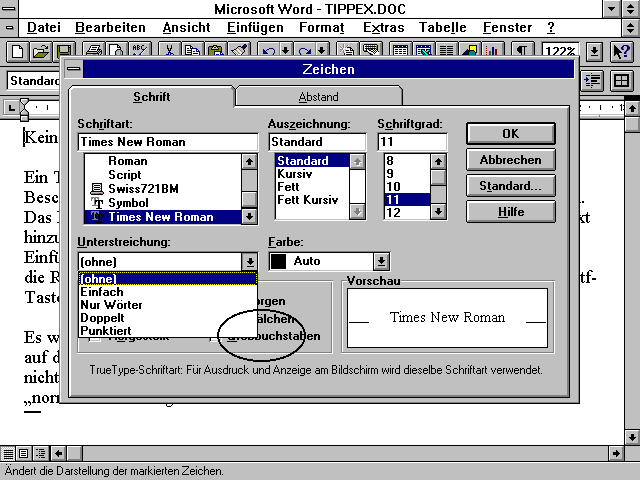Screen dimensions: 640x480
Task: Toggle the Großbuchstaben checkbox
Action: pos(222,336)
